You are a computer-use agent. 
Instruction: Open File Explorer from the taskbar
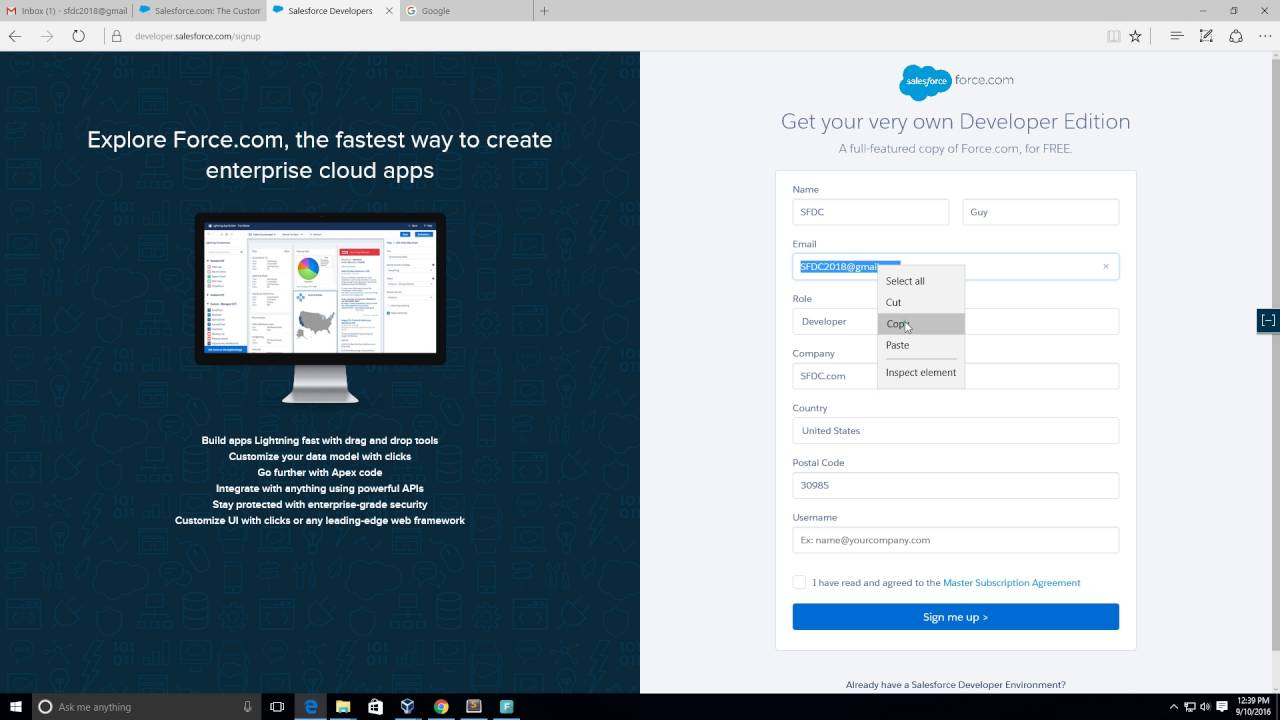coord(343,706)
